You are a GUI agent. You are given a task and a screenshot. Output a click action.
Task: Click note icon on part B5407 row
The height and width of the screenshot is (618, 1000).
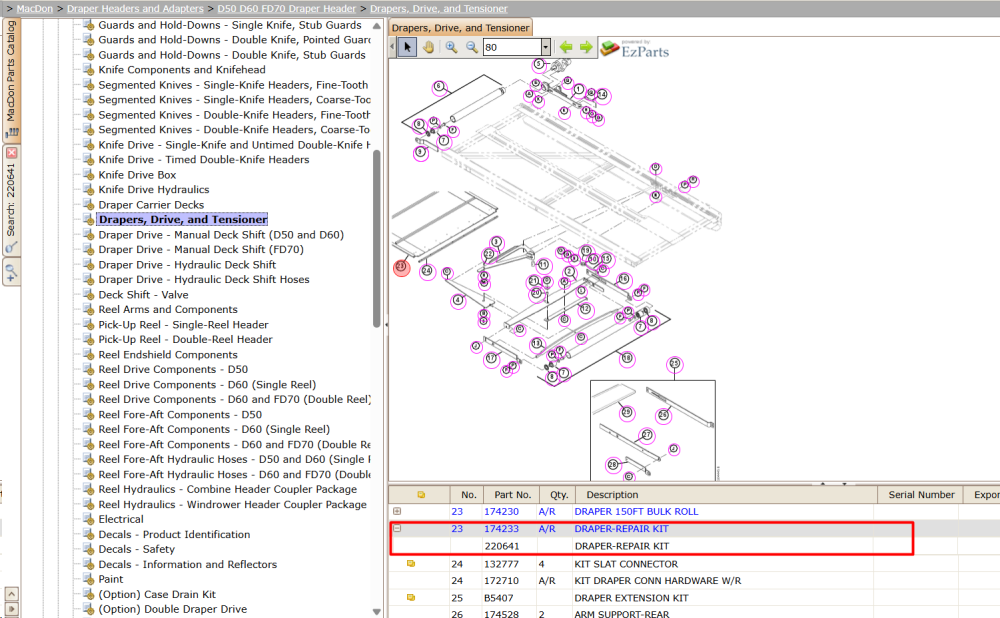[411, 598]
